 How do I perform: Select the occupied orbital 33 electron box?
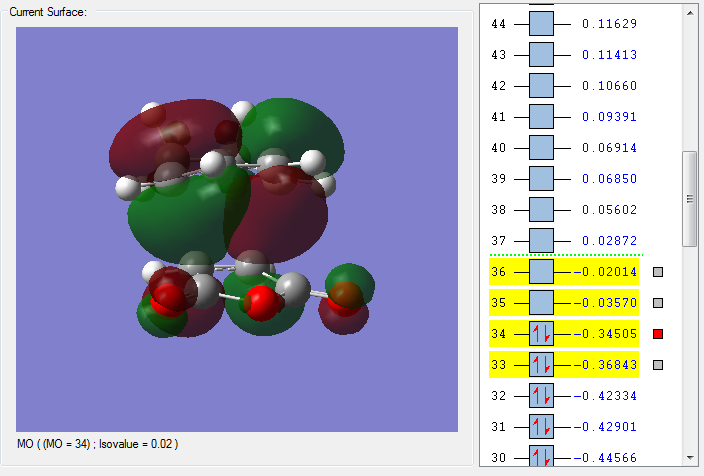(x=541, y=365)
